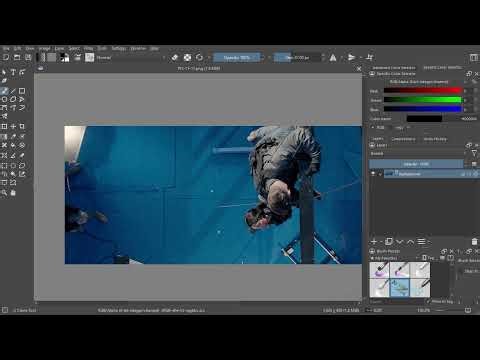Select the Dynamic Brush tool
Image resolution: width=480 pixels, height=360 pixels.
[x=22, y=108]
